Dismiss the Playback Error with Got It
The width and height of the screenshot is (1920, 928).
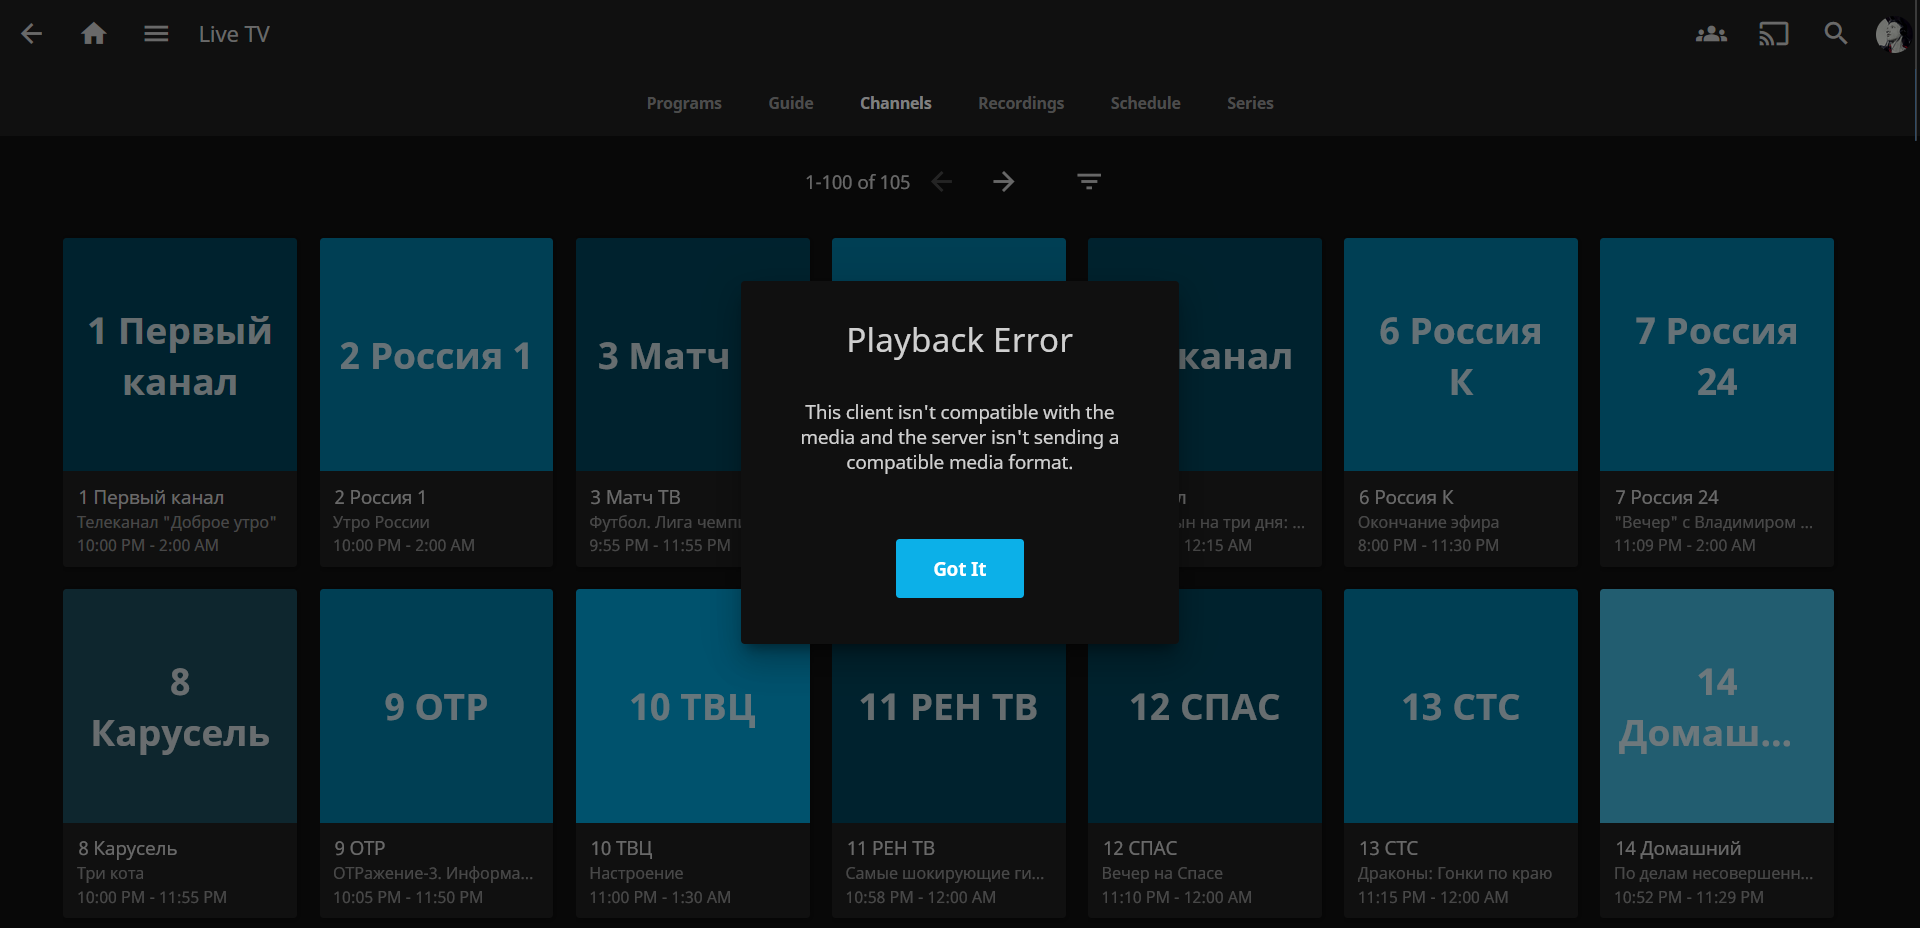959,568
